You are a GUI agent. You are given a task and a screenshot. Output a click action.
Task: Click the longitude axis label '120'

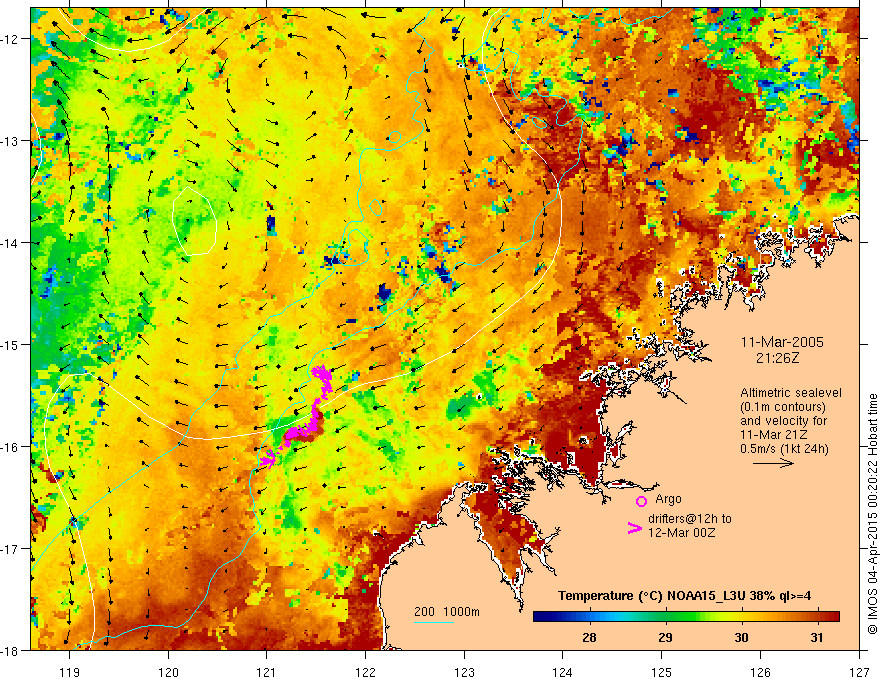[168, 672]
